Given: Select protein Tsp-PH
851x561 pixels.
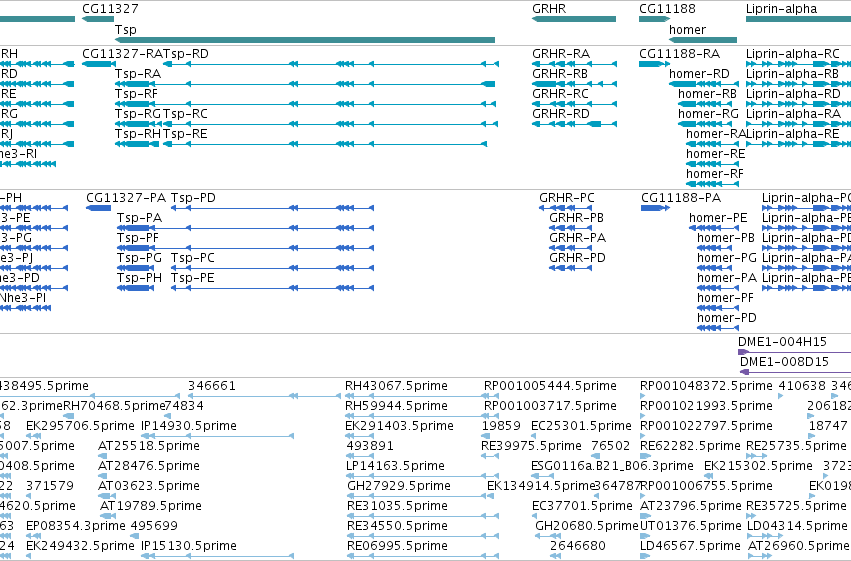Looking at the screenshot, I should click(x=139, y=278).
